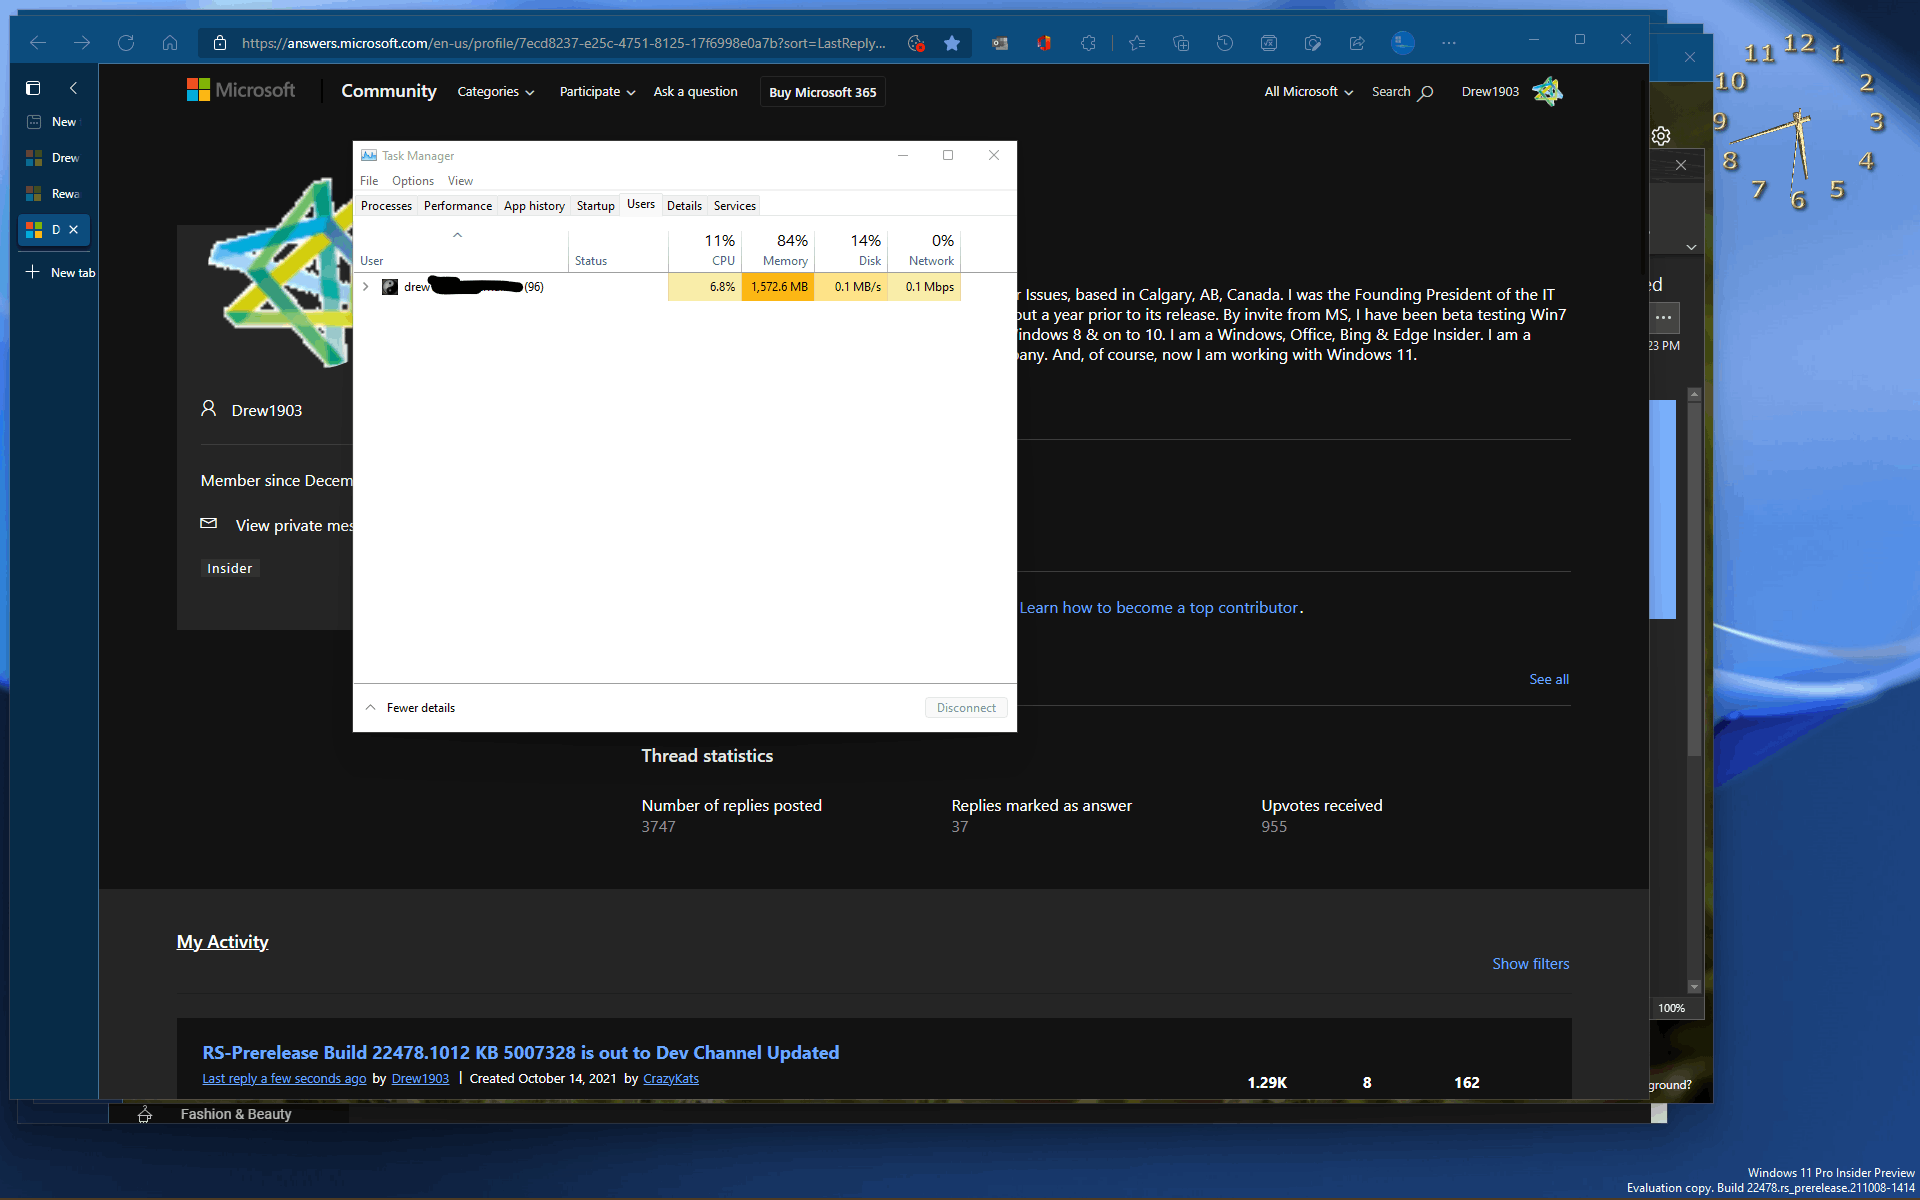Open the Extensions puzzle icon
This screenshot has width=1920, height=1200.
[x=1088, y=43]
